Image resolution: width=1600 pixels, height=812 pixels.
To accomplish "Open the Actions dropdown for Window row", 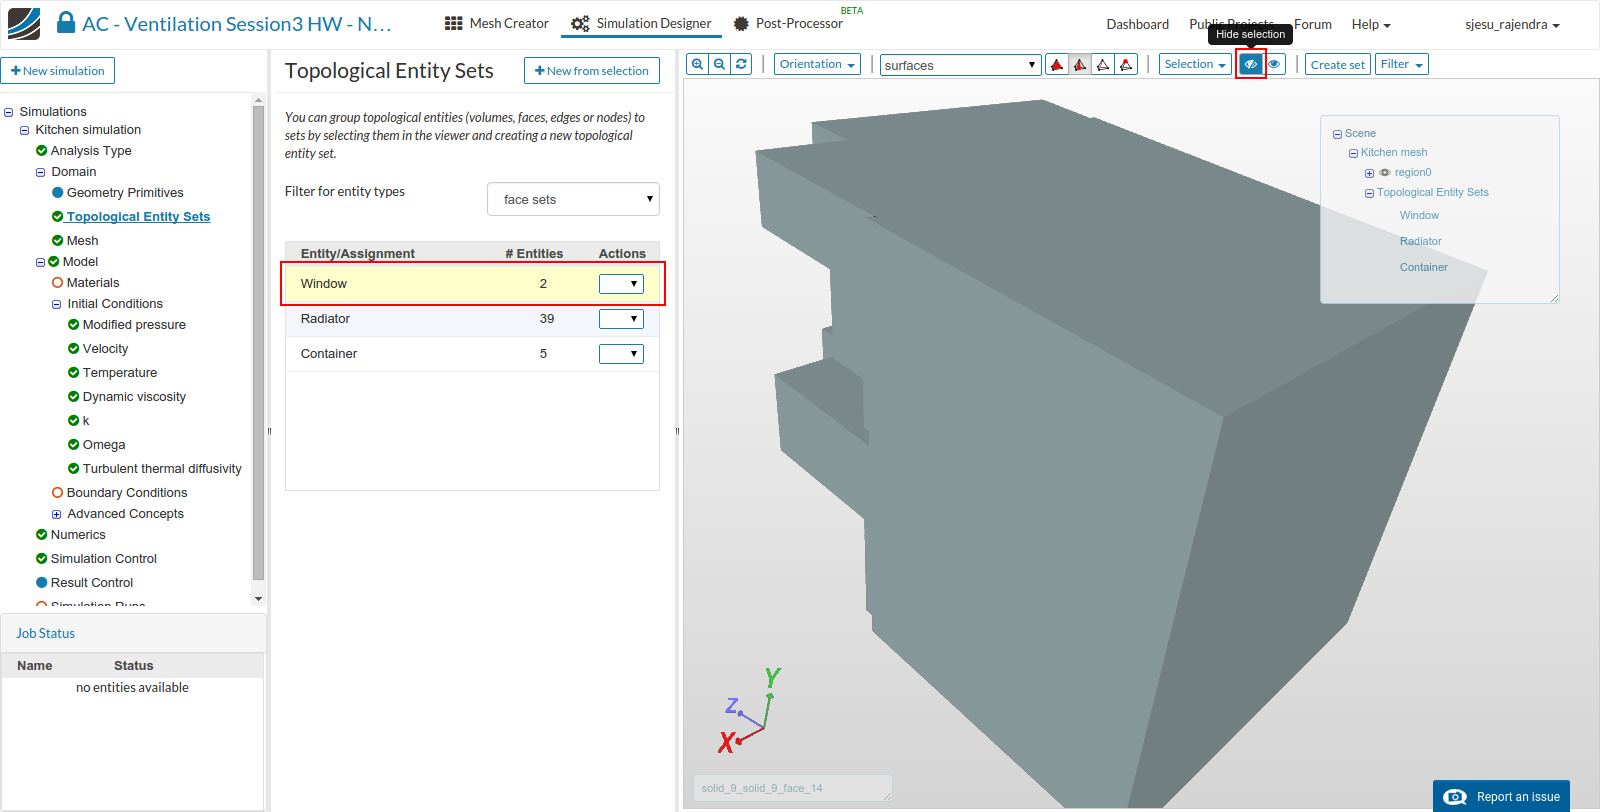I will coord(621,284).
